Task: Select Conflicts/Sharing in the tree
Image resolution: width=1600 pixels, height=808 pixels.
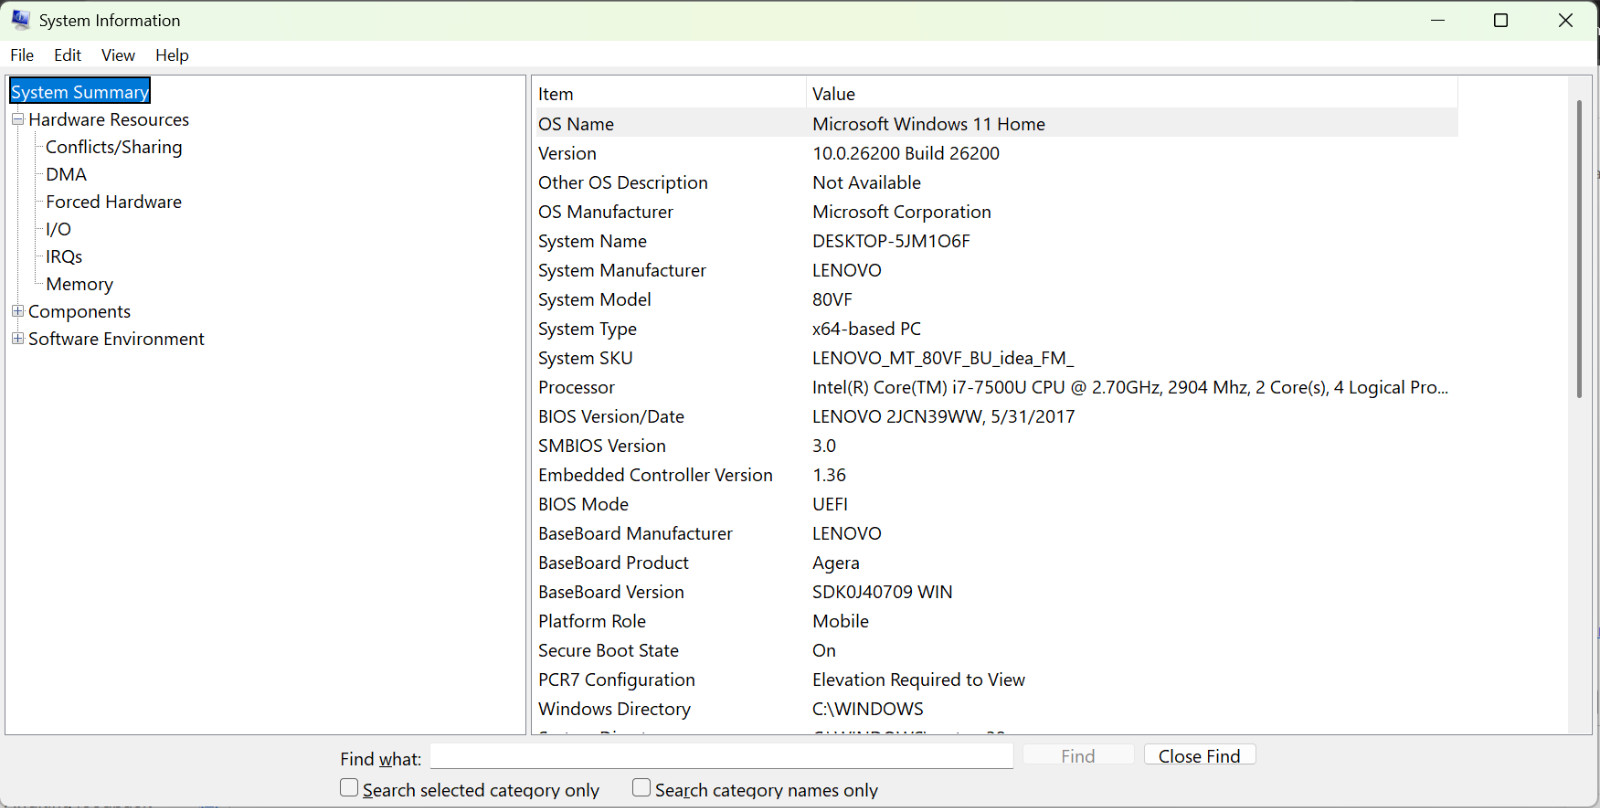Action: [x=114, y=147]
